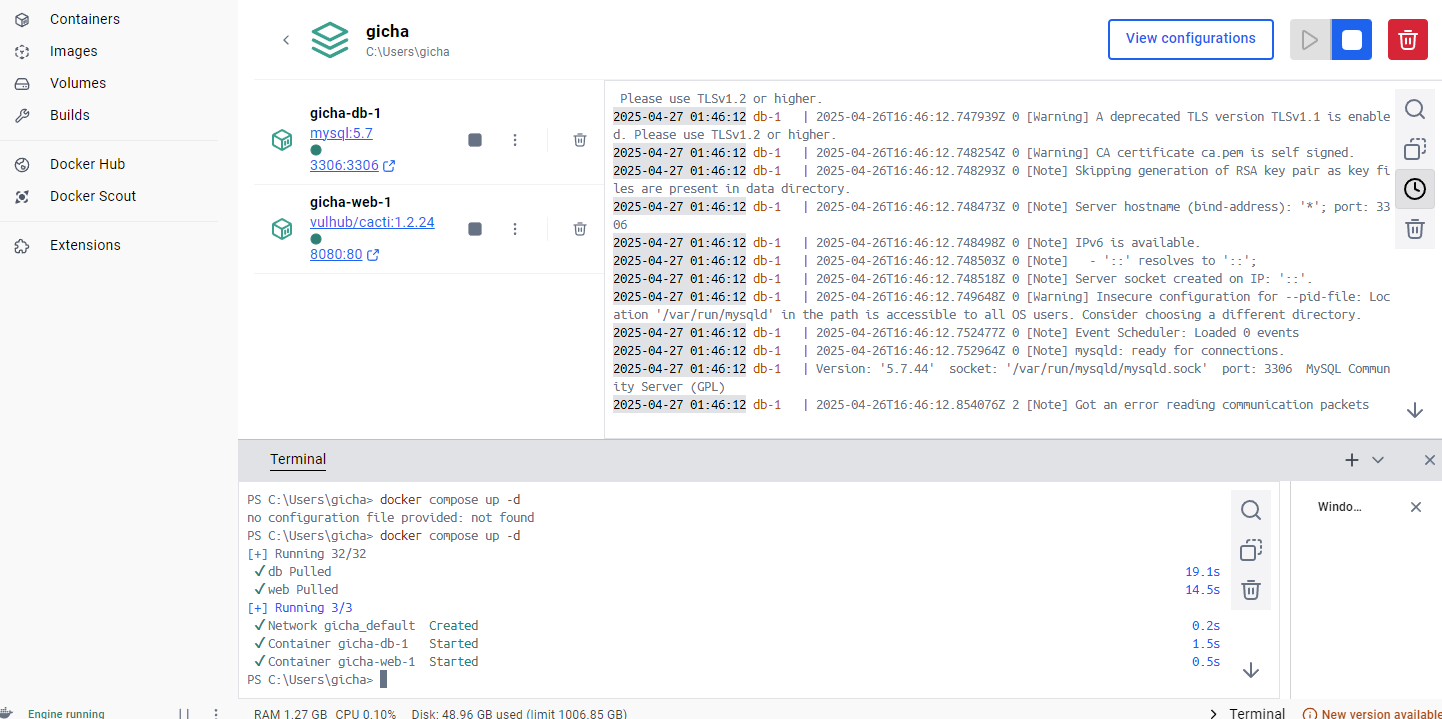Open the more options menu for gicha-db-1
The image size is (1442, 719).
515,140
